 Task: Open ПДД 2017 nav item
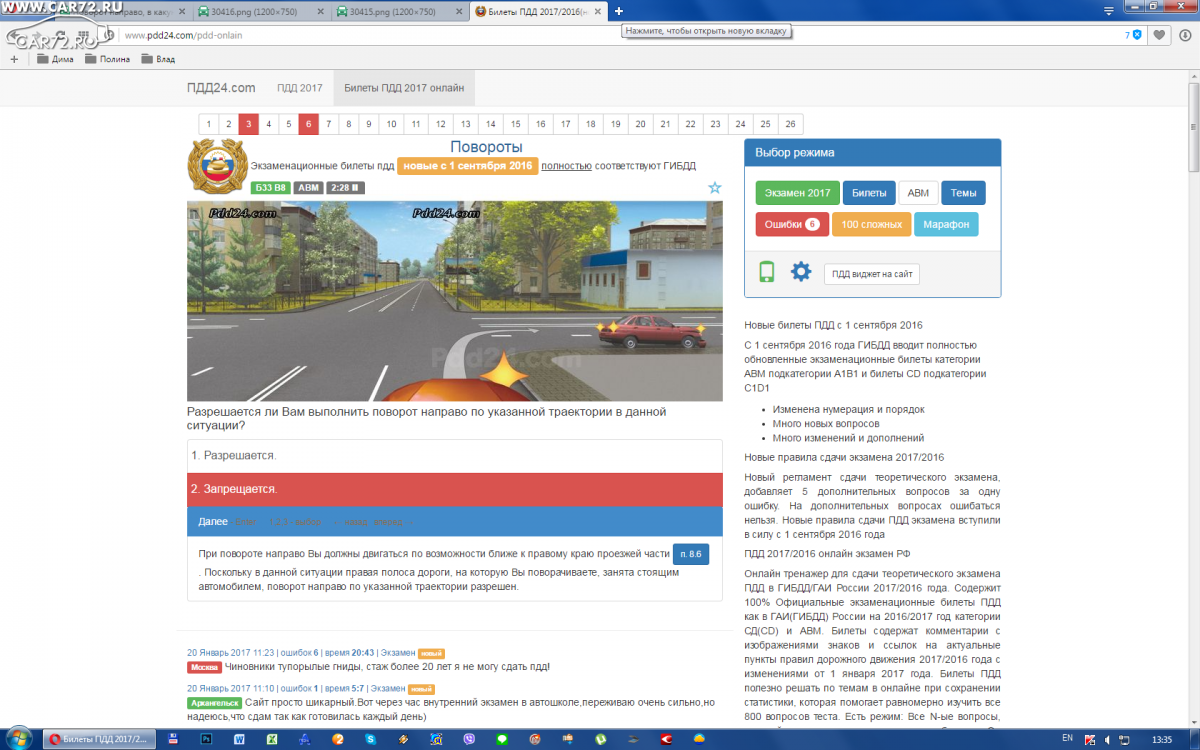[300, 88]
